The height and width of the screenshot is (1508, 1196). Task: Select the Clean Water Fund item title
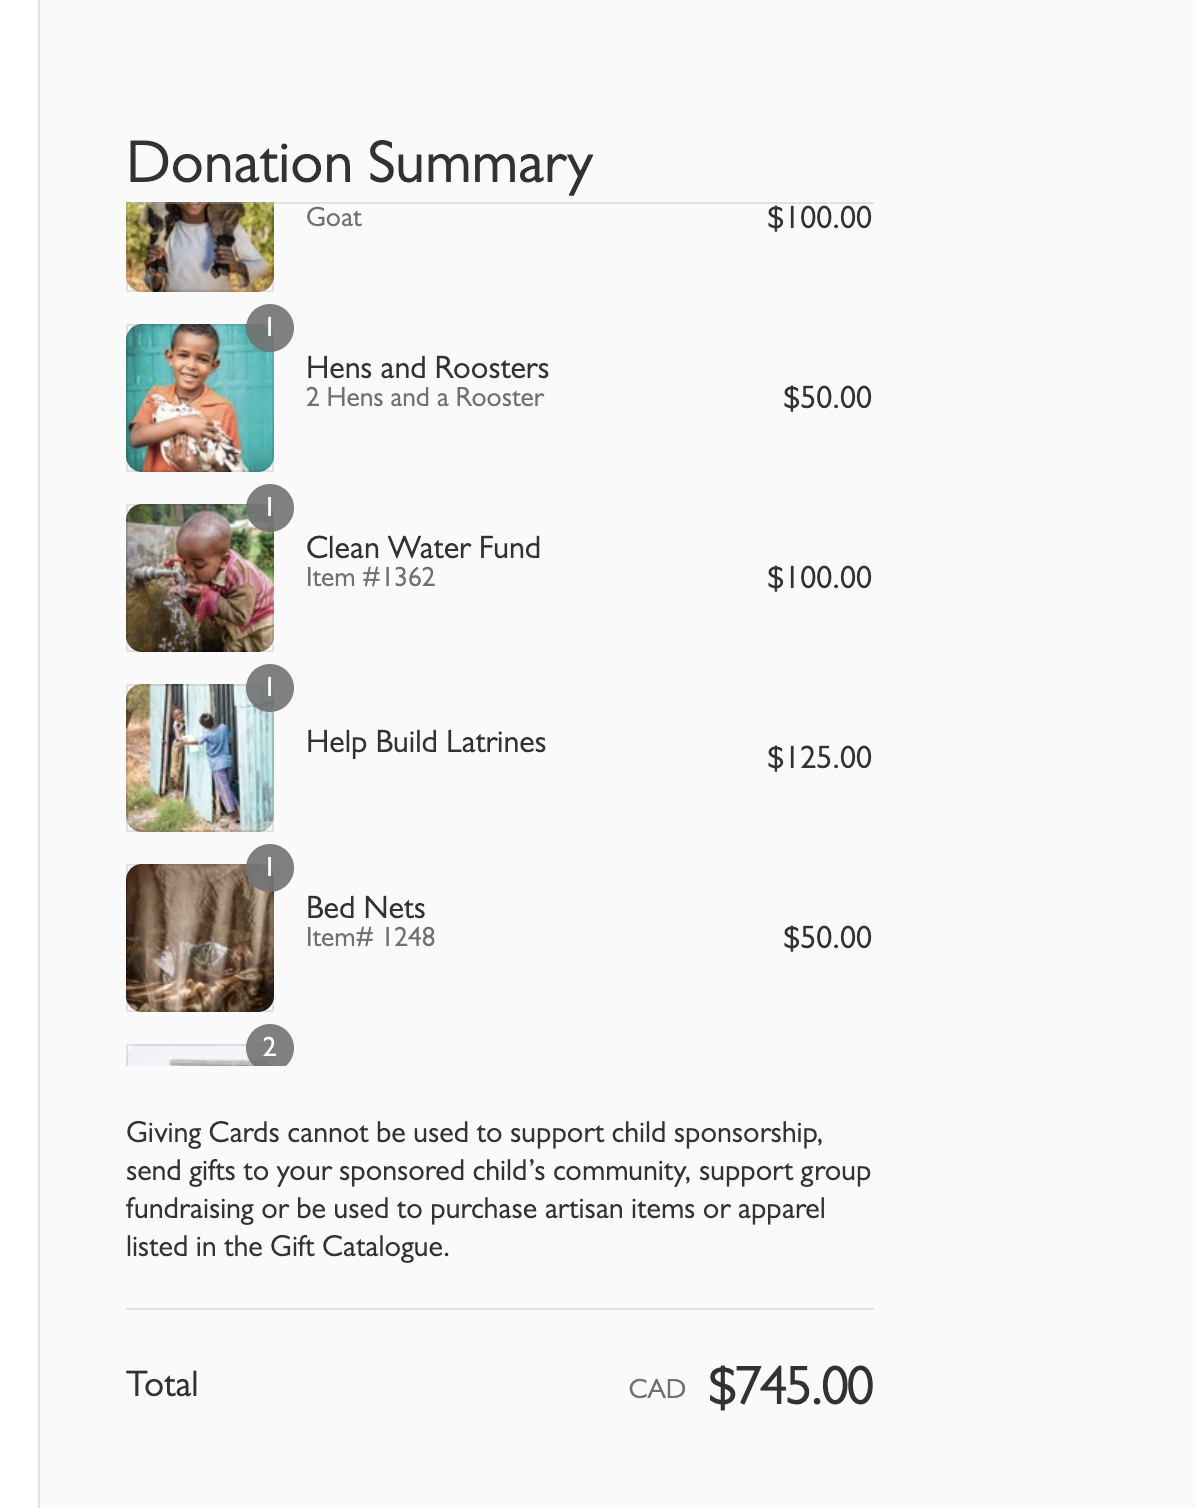[423, 548]
